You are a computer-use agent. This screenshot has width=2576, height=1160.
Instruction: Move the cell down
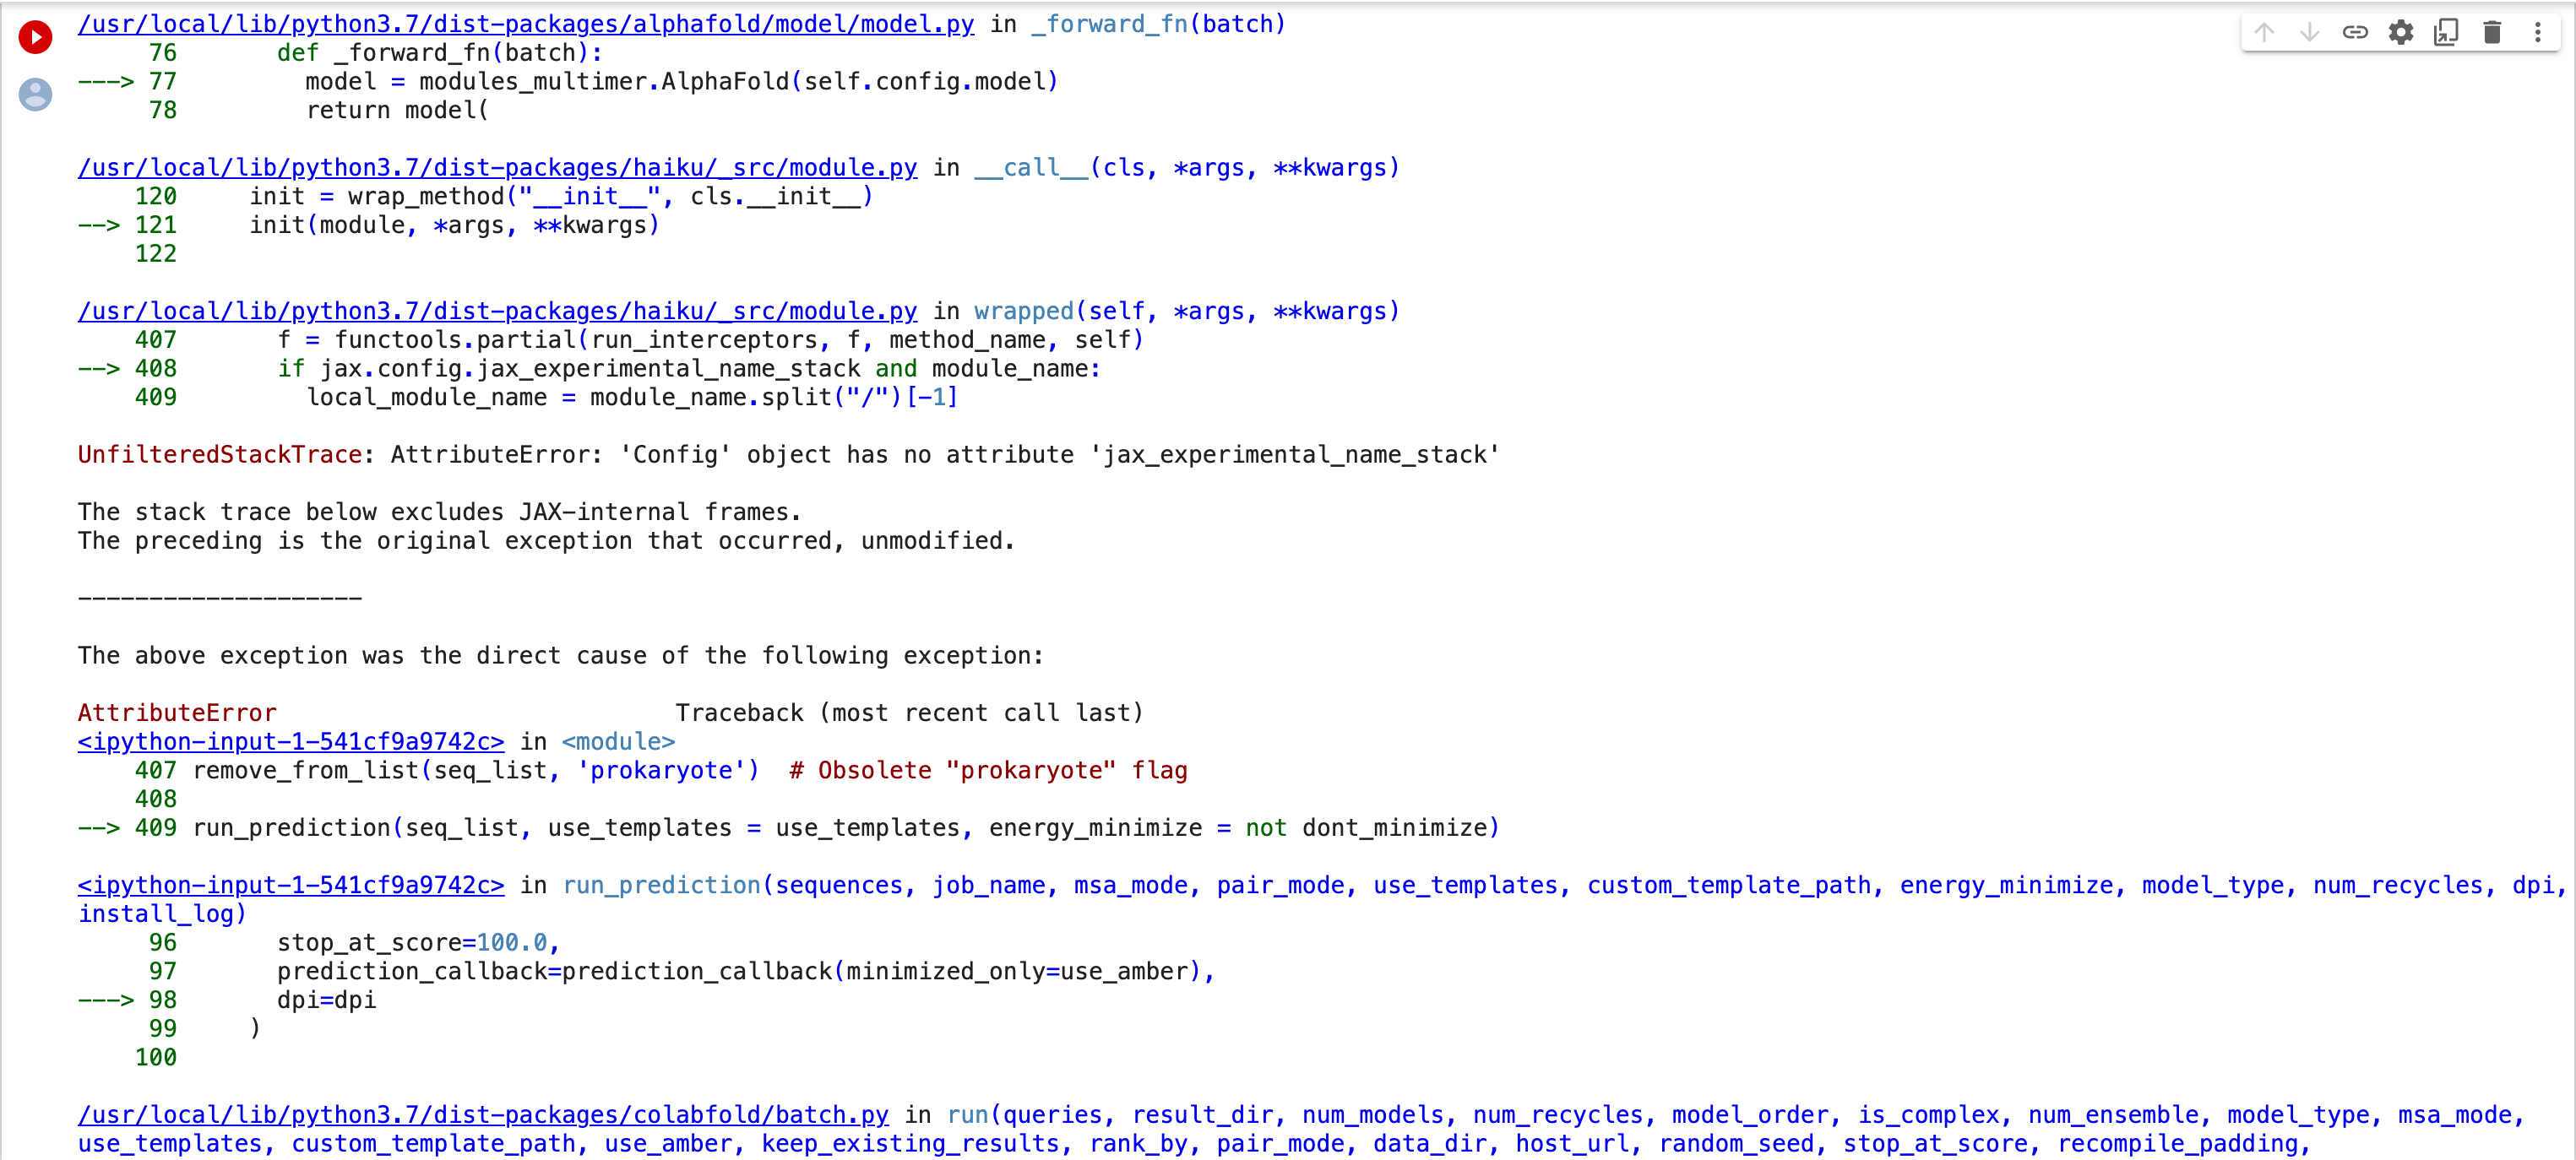tap(2309, 32)
